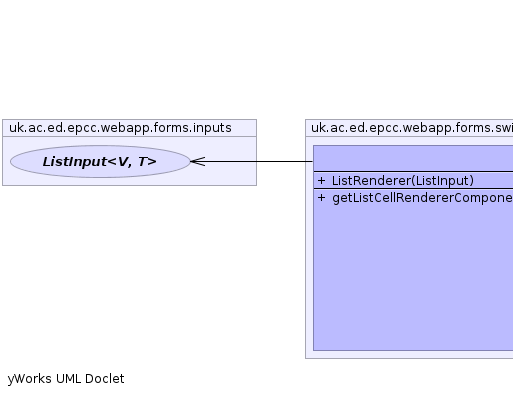Click the yWorks UML Doclet credit text
This screenshot has height=396, width=513.
[66, 379]
